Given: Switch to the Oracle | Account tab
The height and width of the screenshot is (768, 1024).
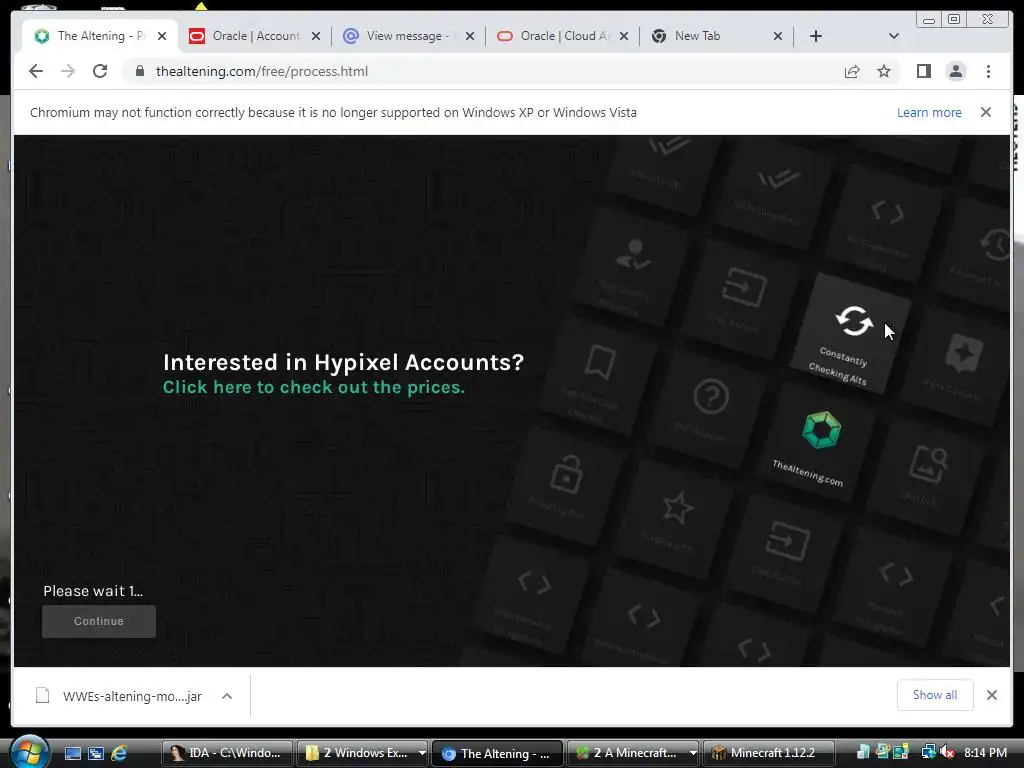Looking at the screenshot, I should tap(255, 36).
